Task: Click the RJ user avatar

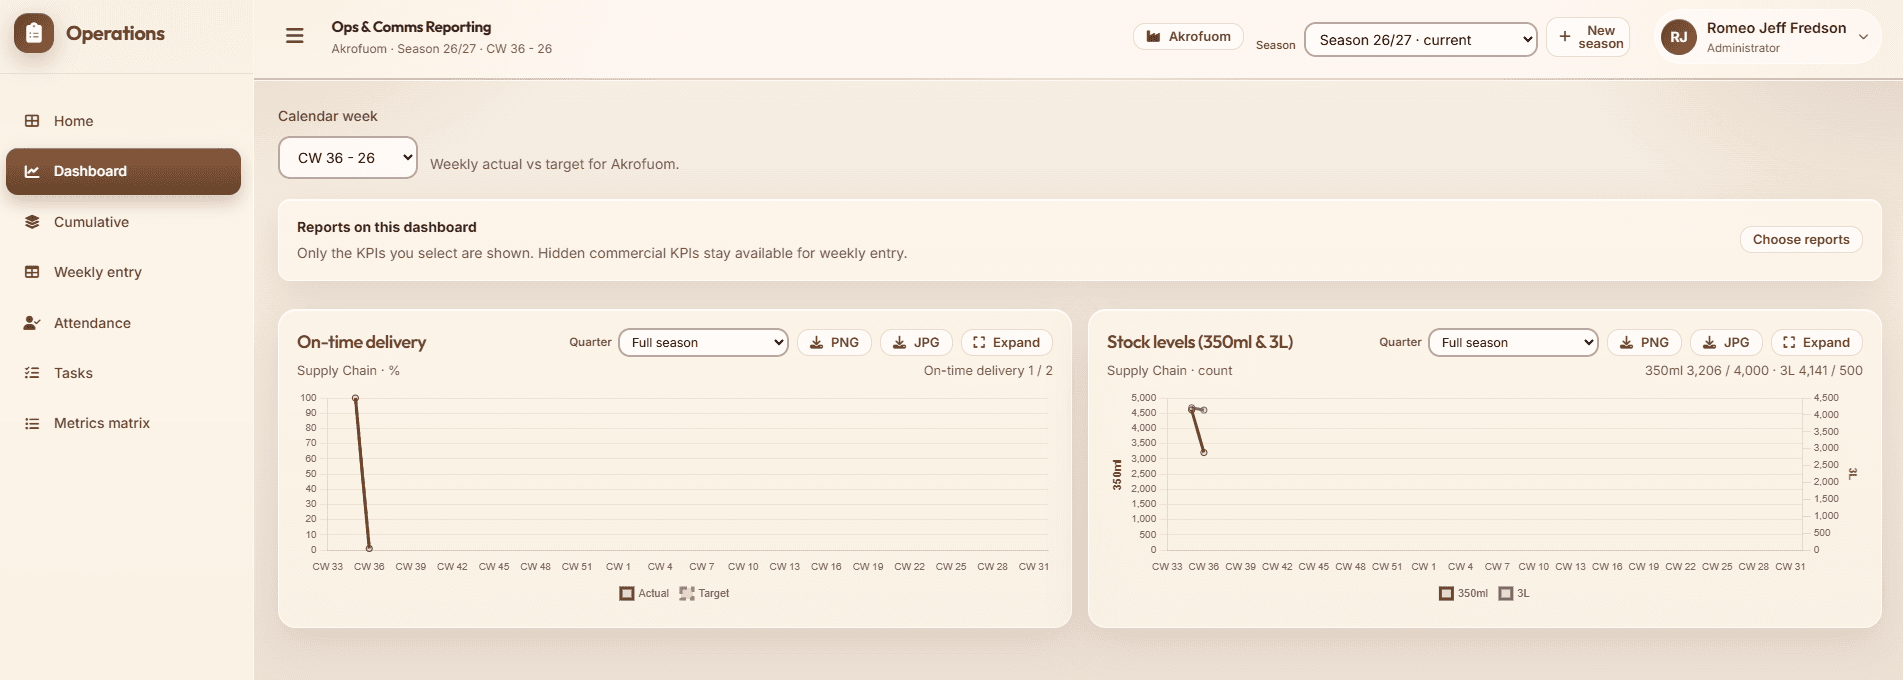Action: click(1679, 37)
